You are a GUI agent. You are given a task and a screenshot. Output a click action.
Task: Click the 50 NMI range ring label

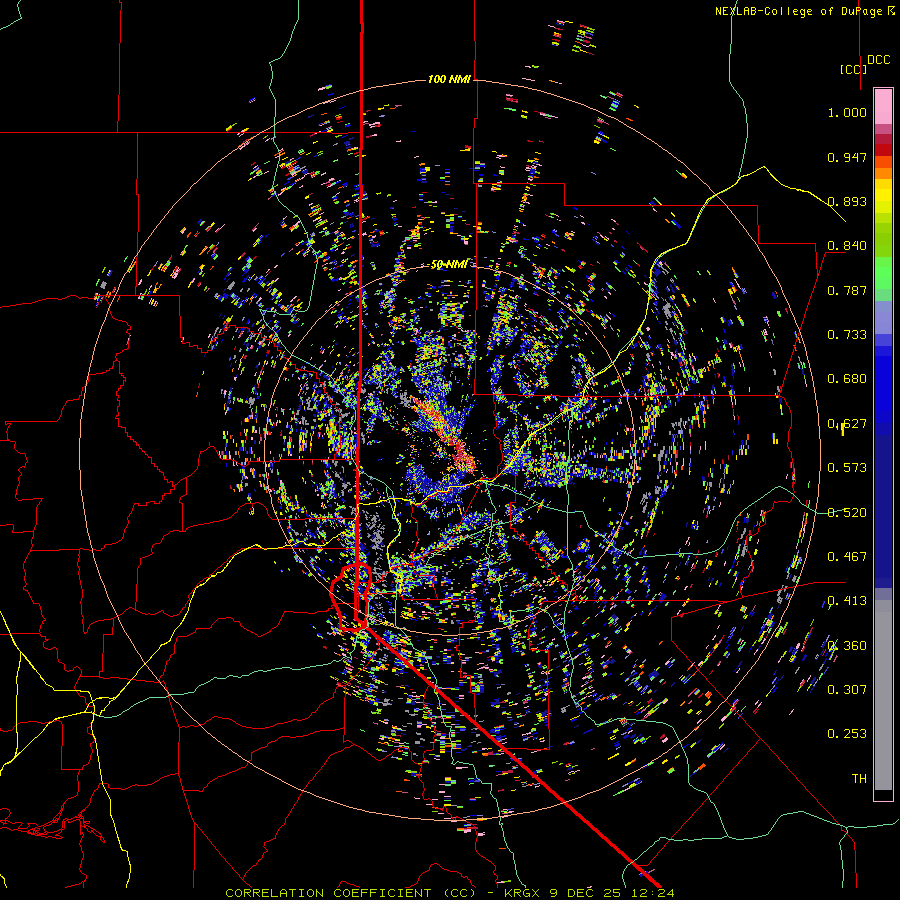(x=449, y=264)
